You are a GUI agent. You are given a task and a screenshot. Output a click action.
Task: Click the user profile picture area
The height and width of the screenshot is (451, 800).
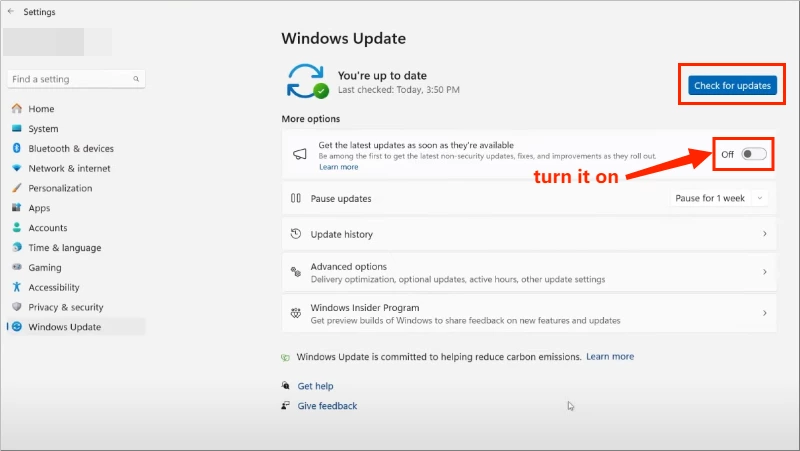point(58,42)
